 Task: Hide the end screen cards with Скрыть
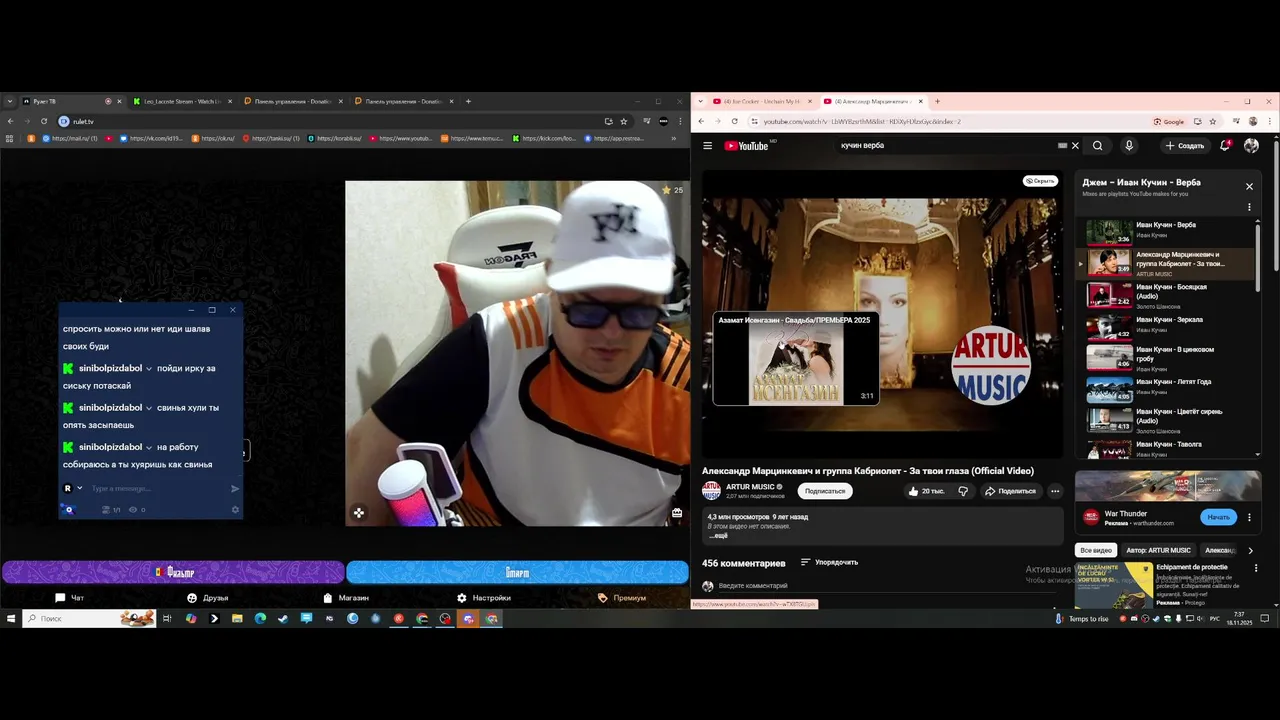[x=1040, y=181]
